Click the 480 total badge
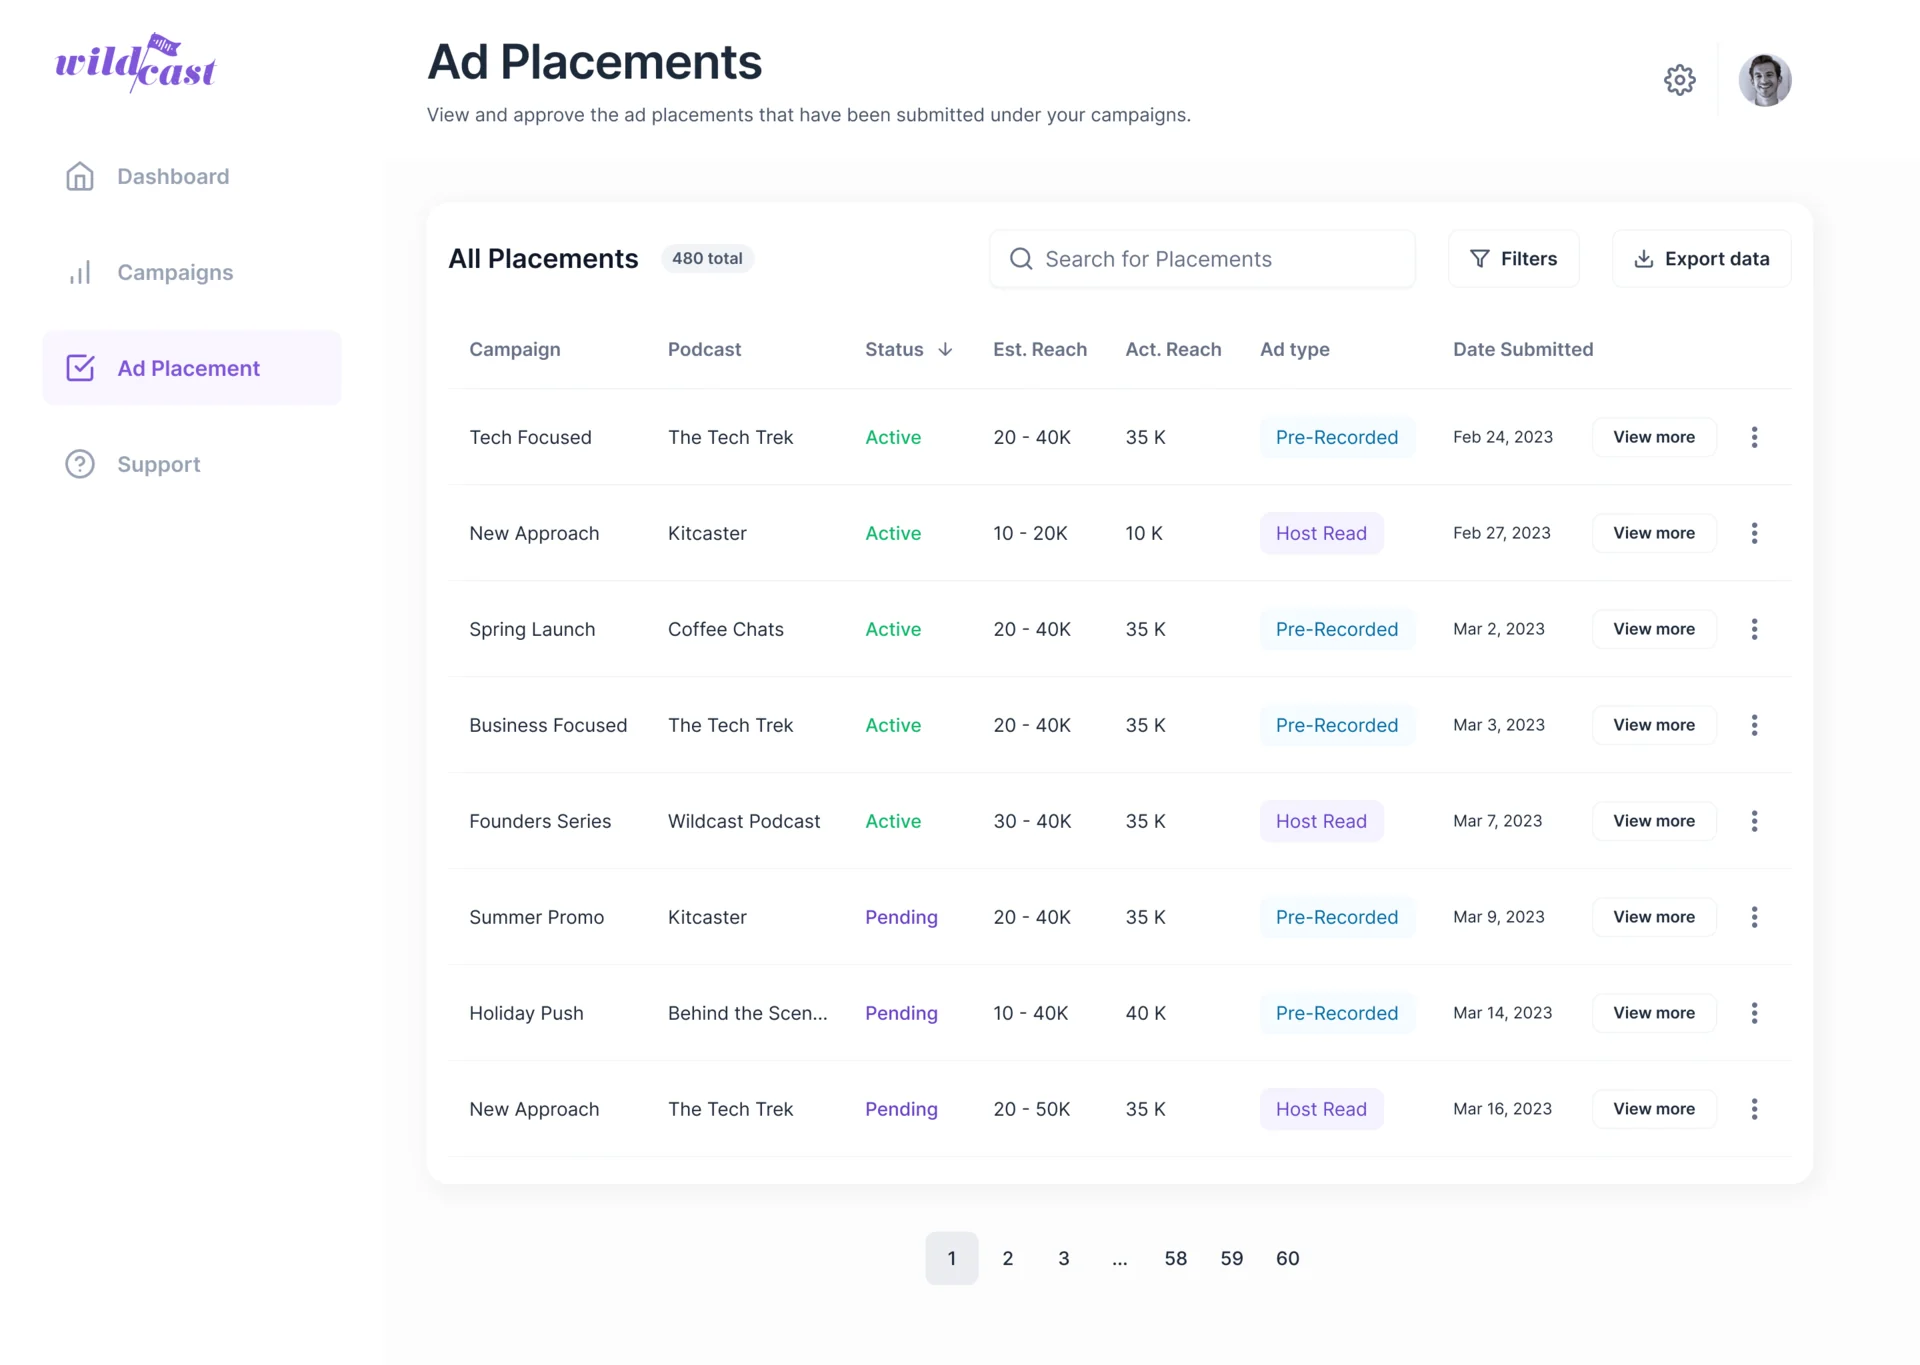This screenshot has height=1365, width=1920. (x=707, y=258)
